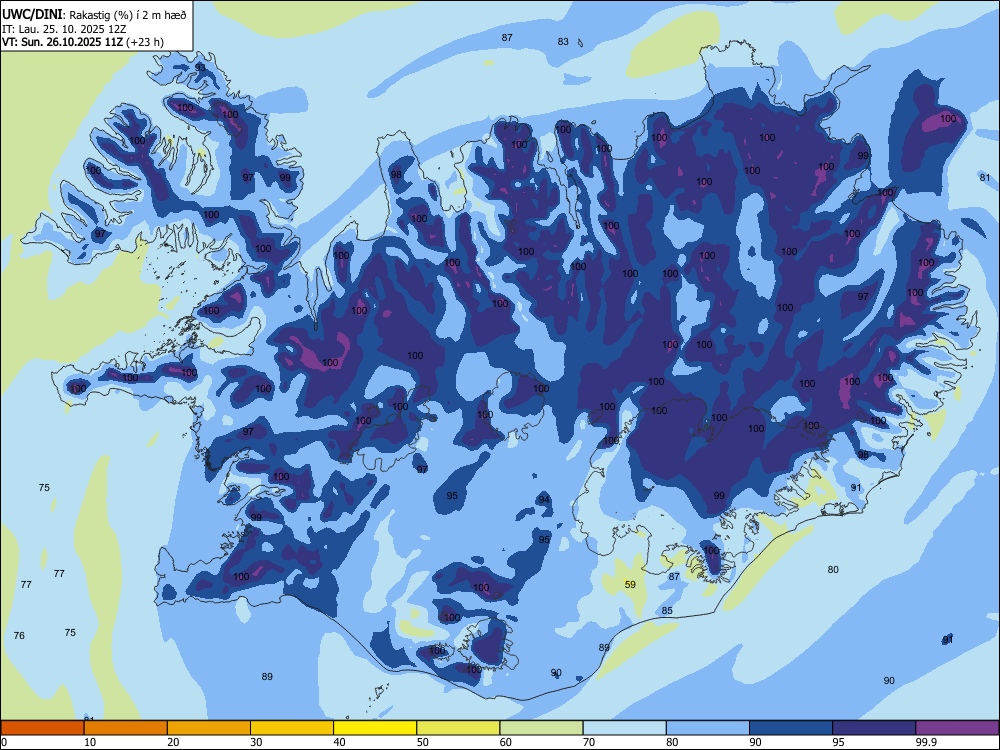Click the pale yellow 50–60 legend swatch
Screen dimensions: 1000x750
point(458,728)
